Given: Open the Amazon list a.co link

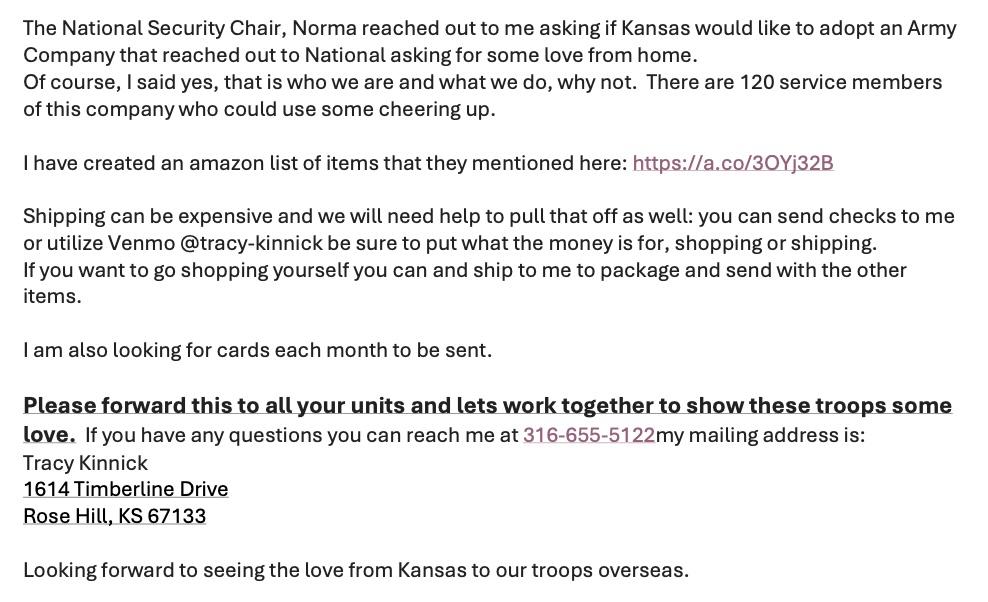Looking at the screenshot, I should [x=732, y=163].
